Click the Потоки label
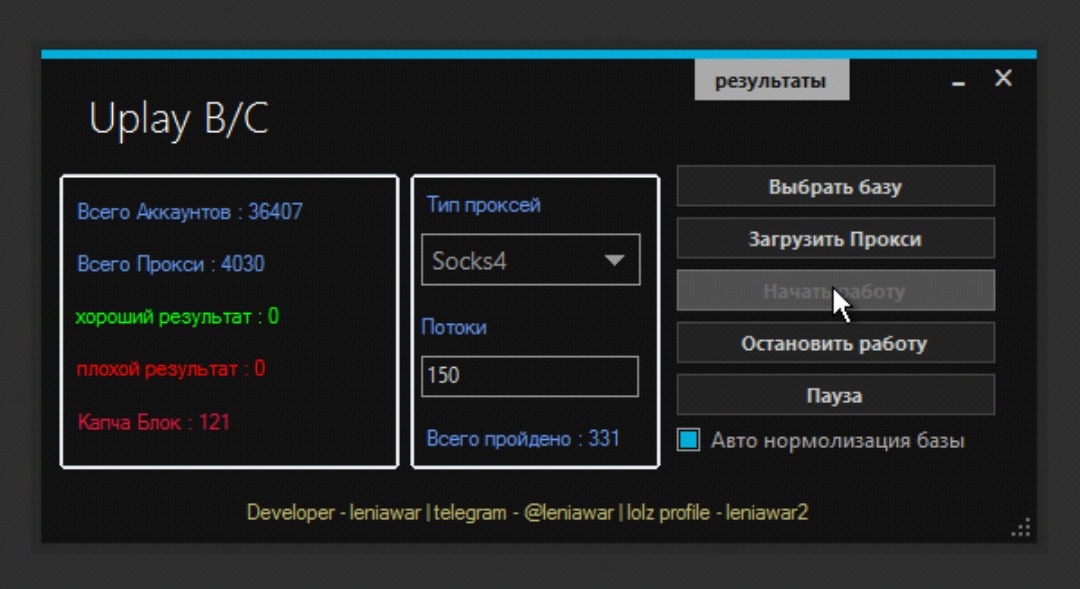The image size is (1080, 589). click(x=454, y=327)
